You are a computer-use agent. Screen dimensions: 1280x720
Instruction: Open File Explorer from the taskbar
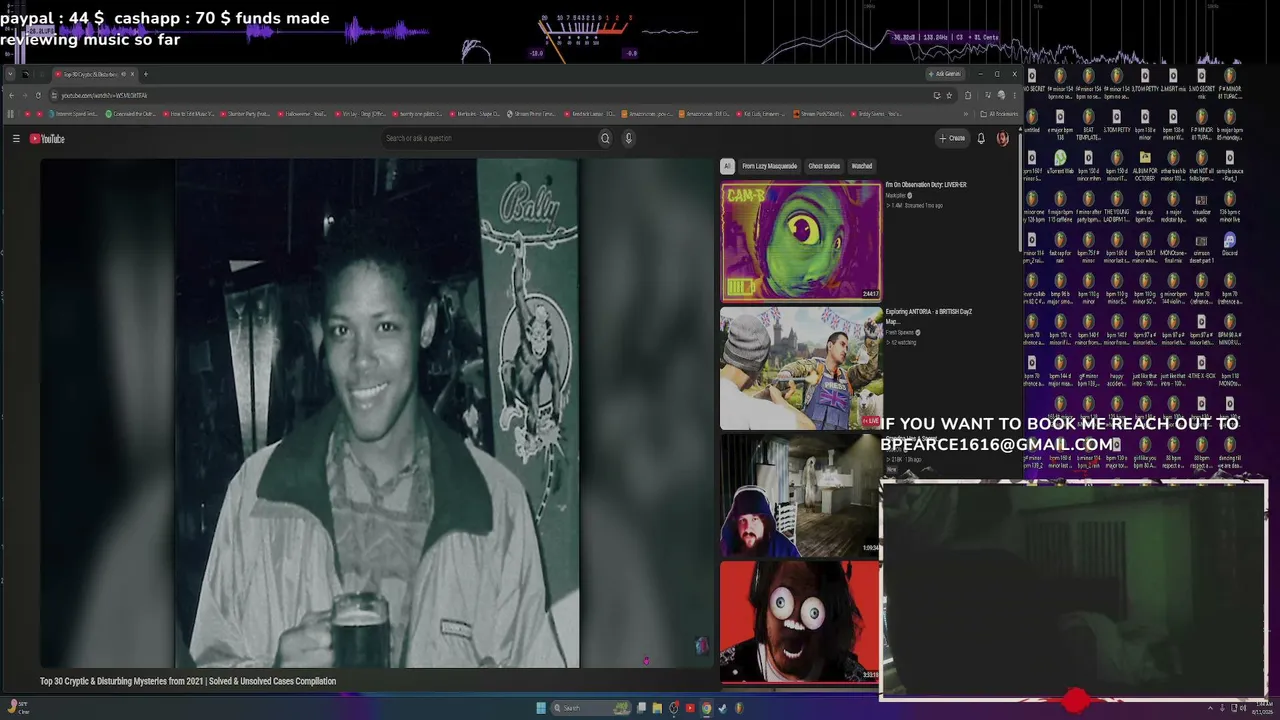click(657, 708)
